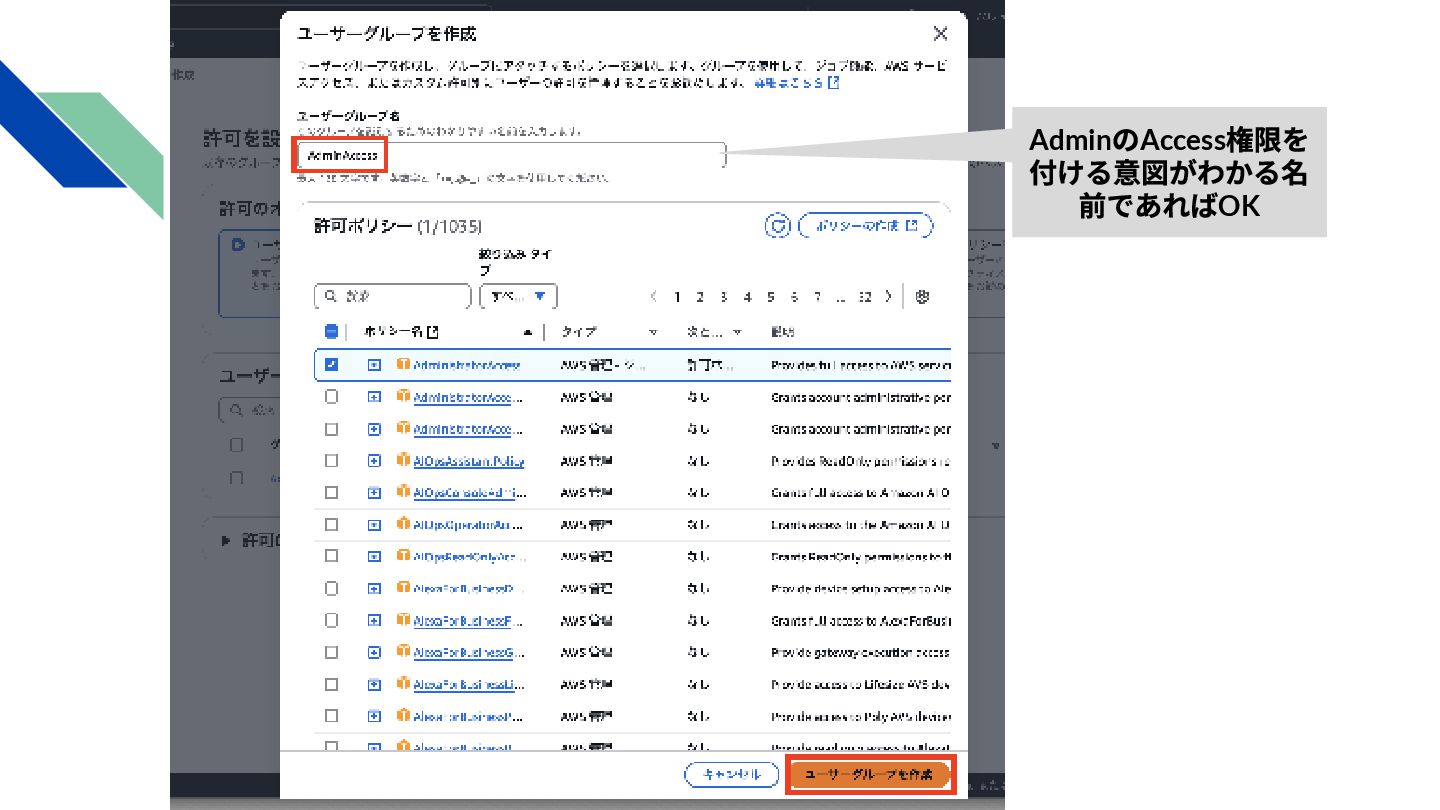Open the 詳細はこちら learn more link
Screen dimensions: 1440x810
[x=796, y=83]
